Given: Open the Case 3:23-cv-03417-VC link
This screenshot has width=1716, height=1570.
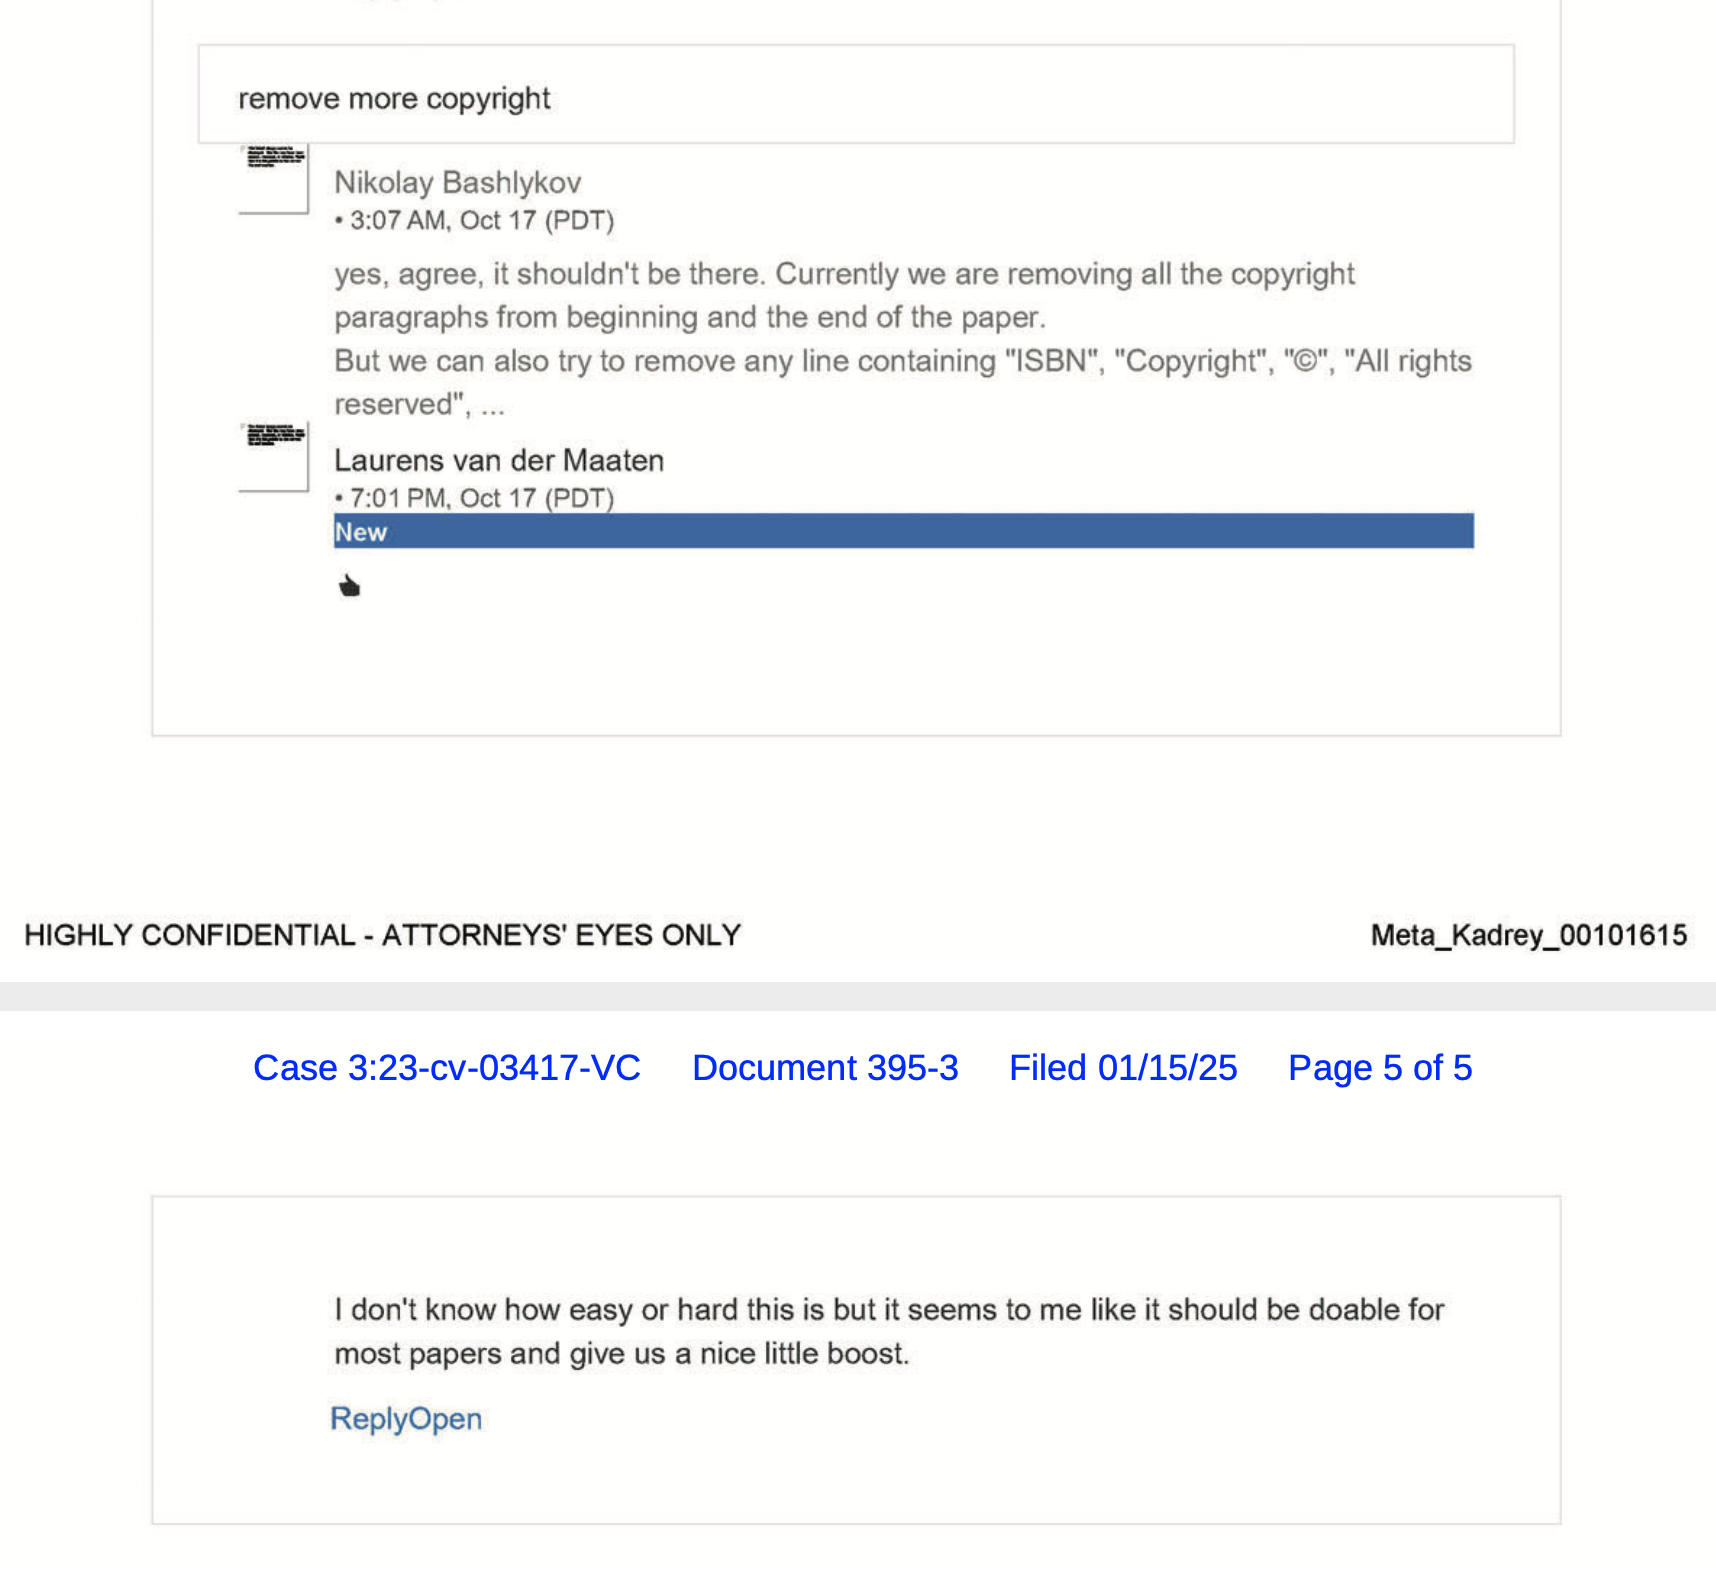Looking at the screenshot, I should 446,1068.
